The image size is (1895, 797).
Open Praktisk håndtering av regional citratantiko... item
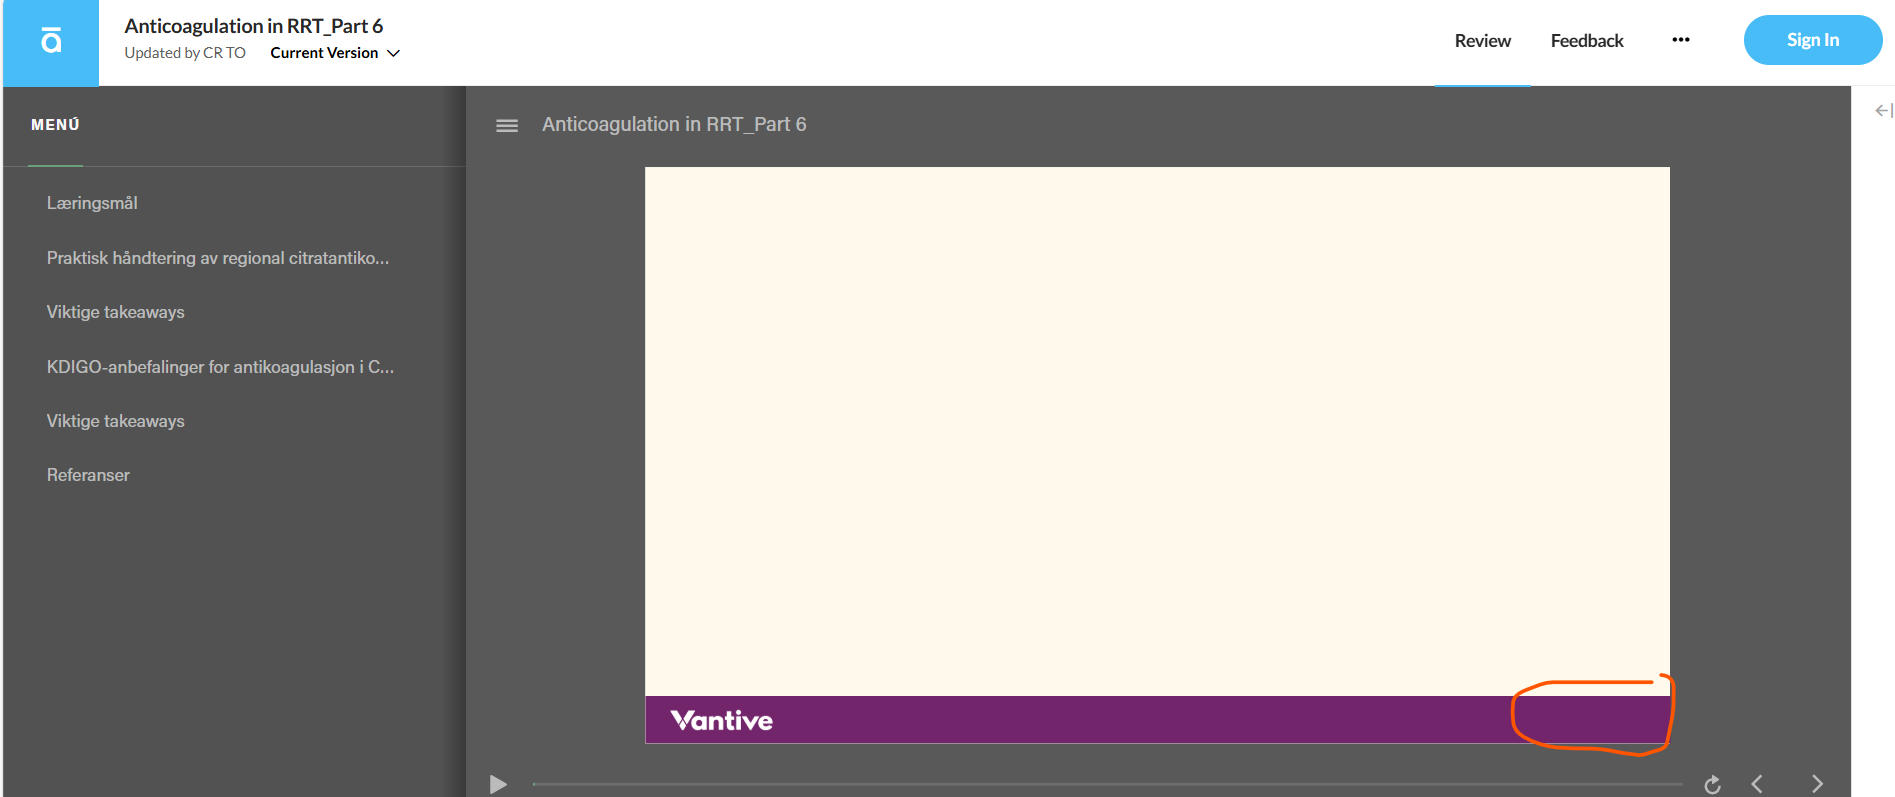(x=218, y=258)
